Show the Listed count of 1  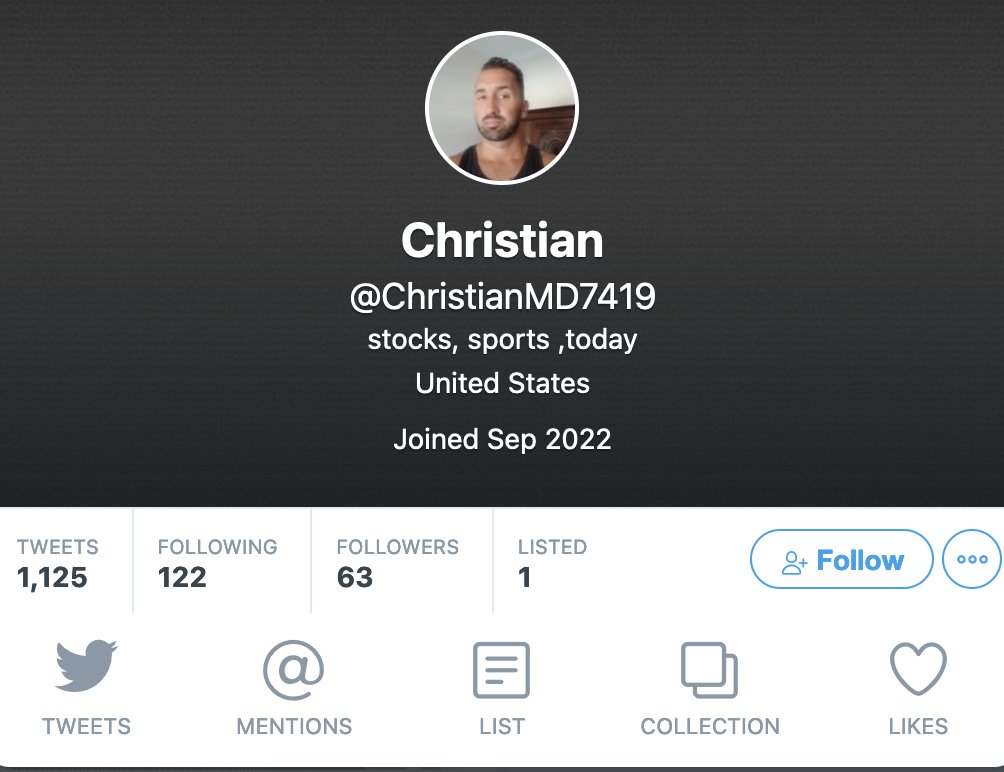click(524, 577)
